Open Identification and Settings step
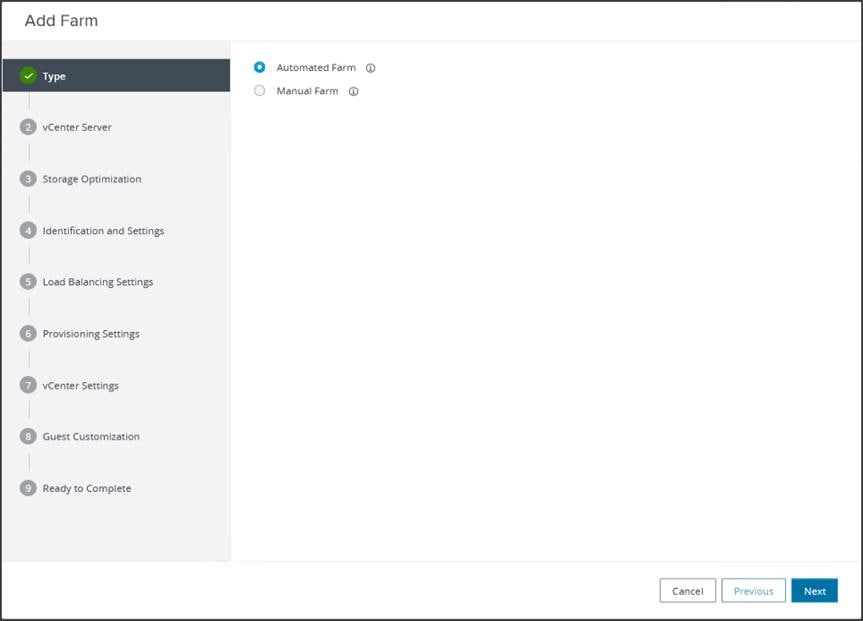 [x=103, y=231]
